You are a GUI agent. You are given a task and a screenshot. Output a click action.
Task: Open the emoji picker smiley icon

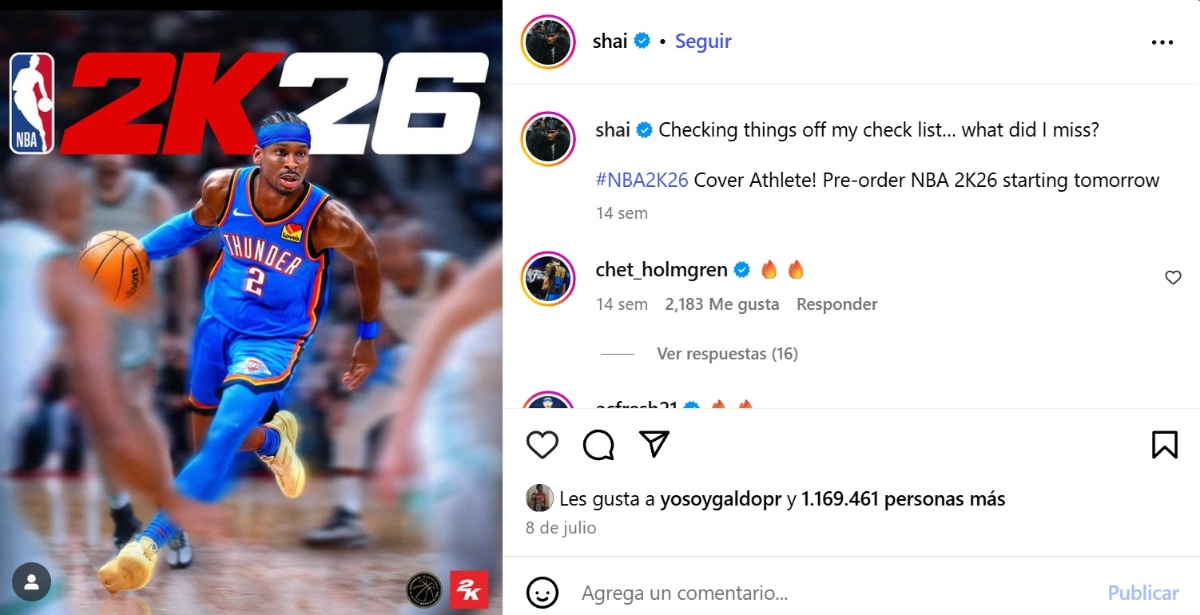[542, 593]
